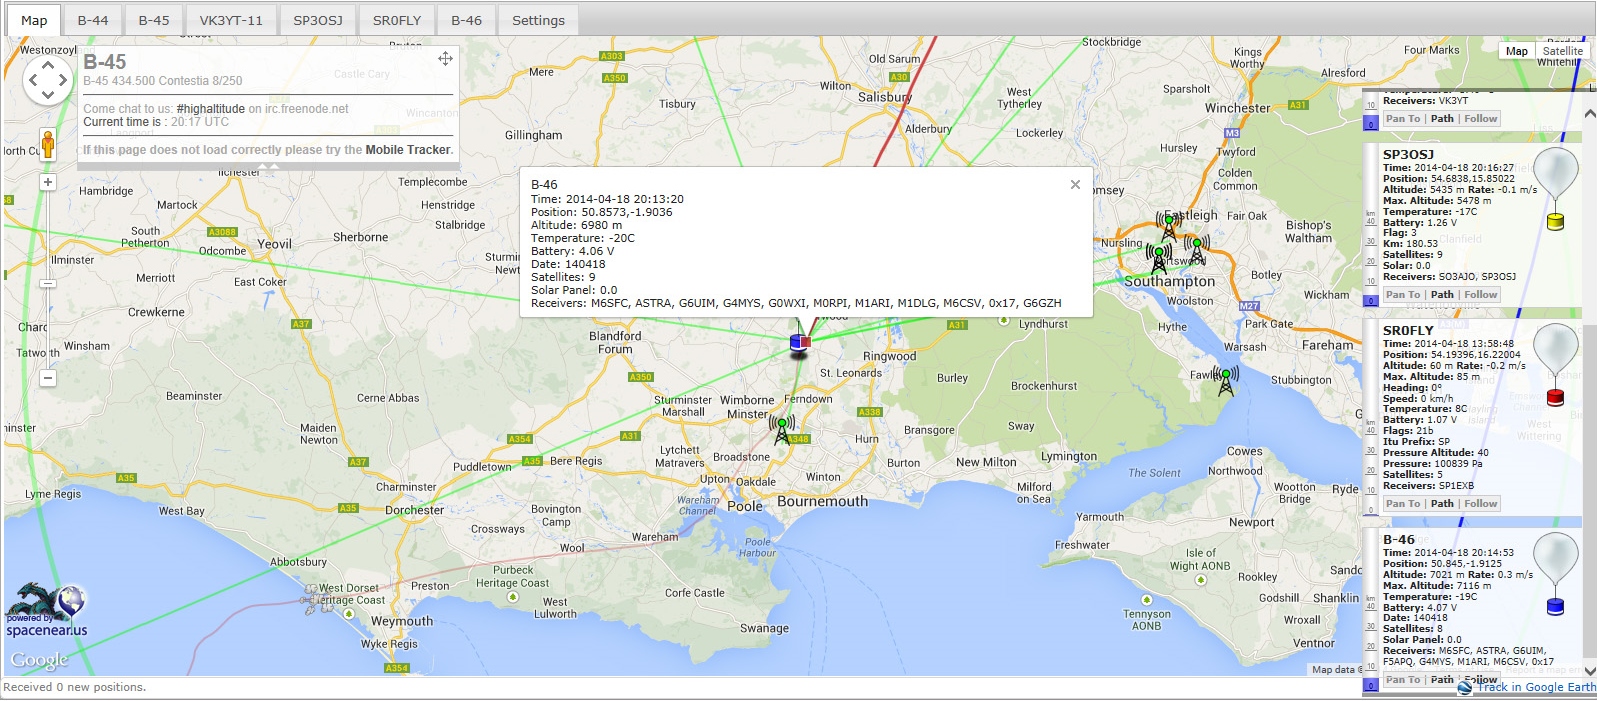Click the SP3OSJ heading in the sidebar
This screenshot has height=701, width=1597.
pyautogui.click(x=1408, y=155)
